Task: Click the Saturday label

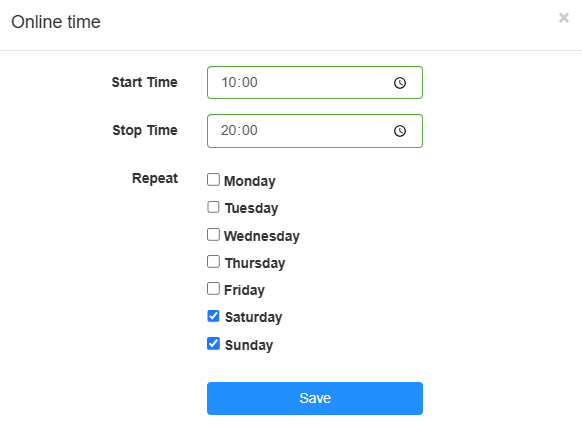Action: coord(254,317)
